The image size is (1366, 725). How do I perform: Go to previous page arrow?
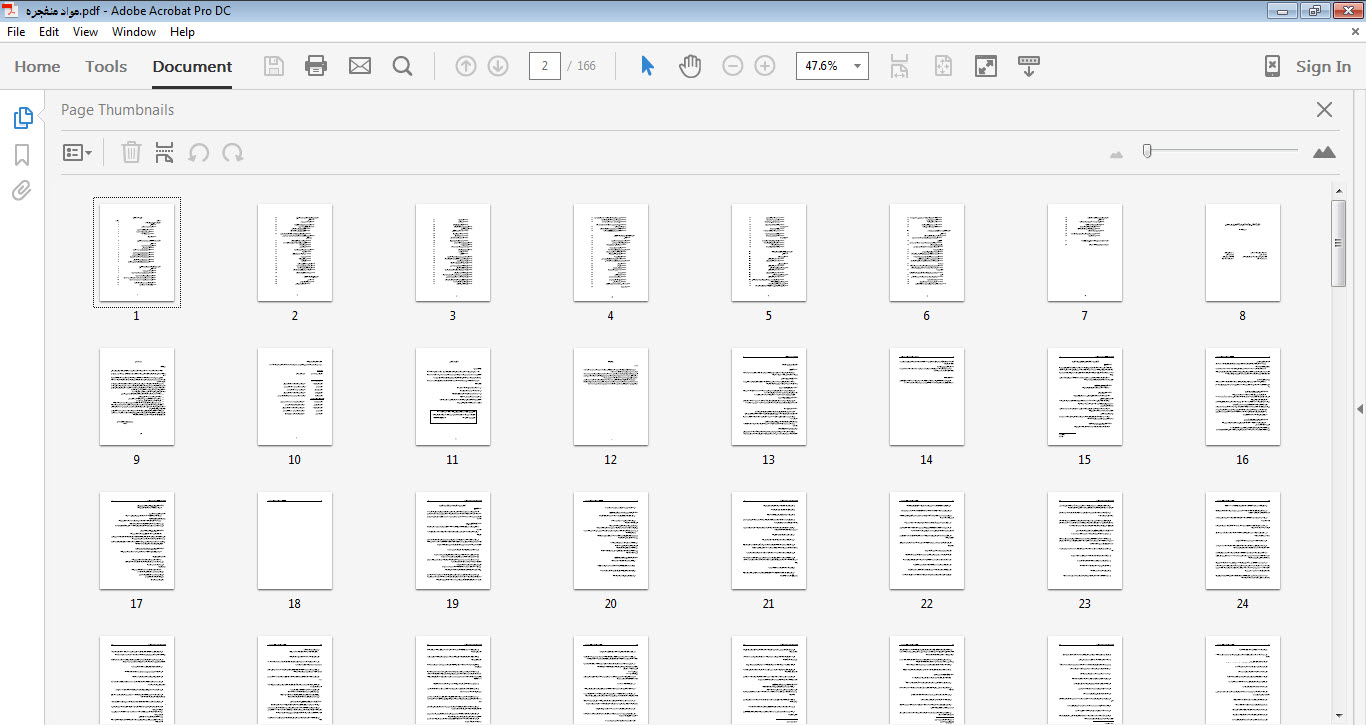click(x=466, y=66)
